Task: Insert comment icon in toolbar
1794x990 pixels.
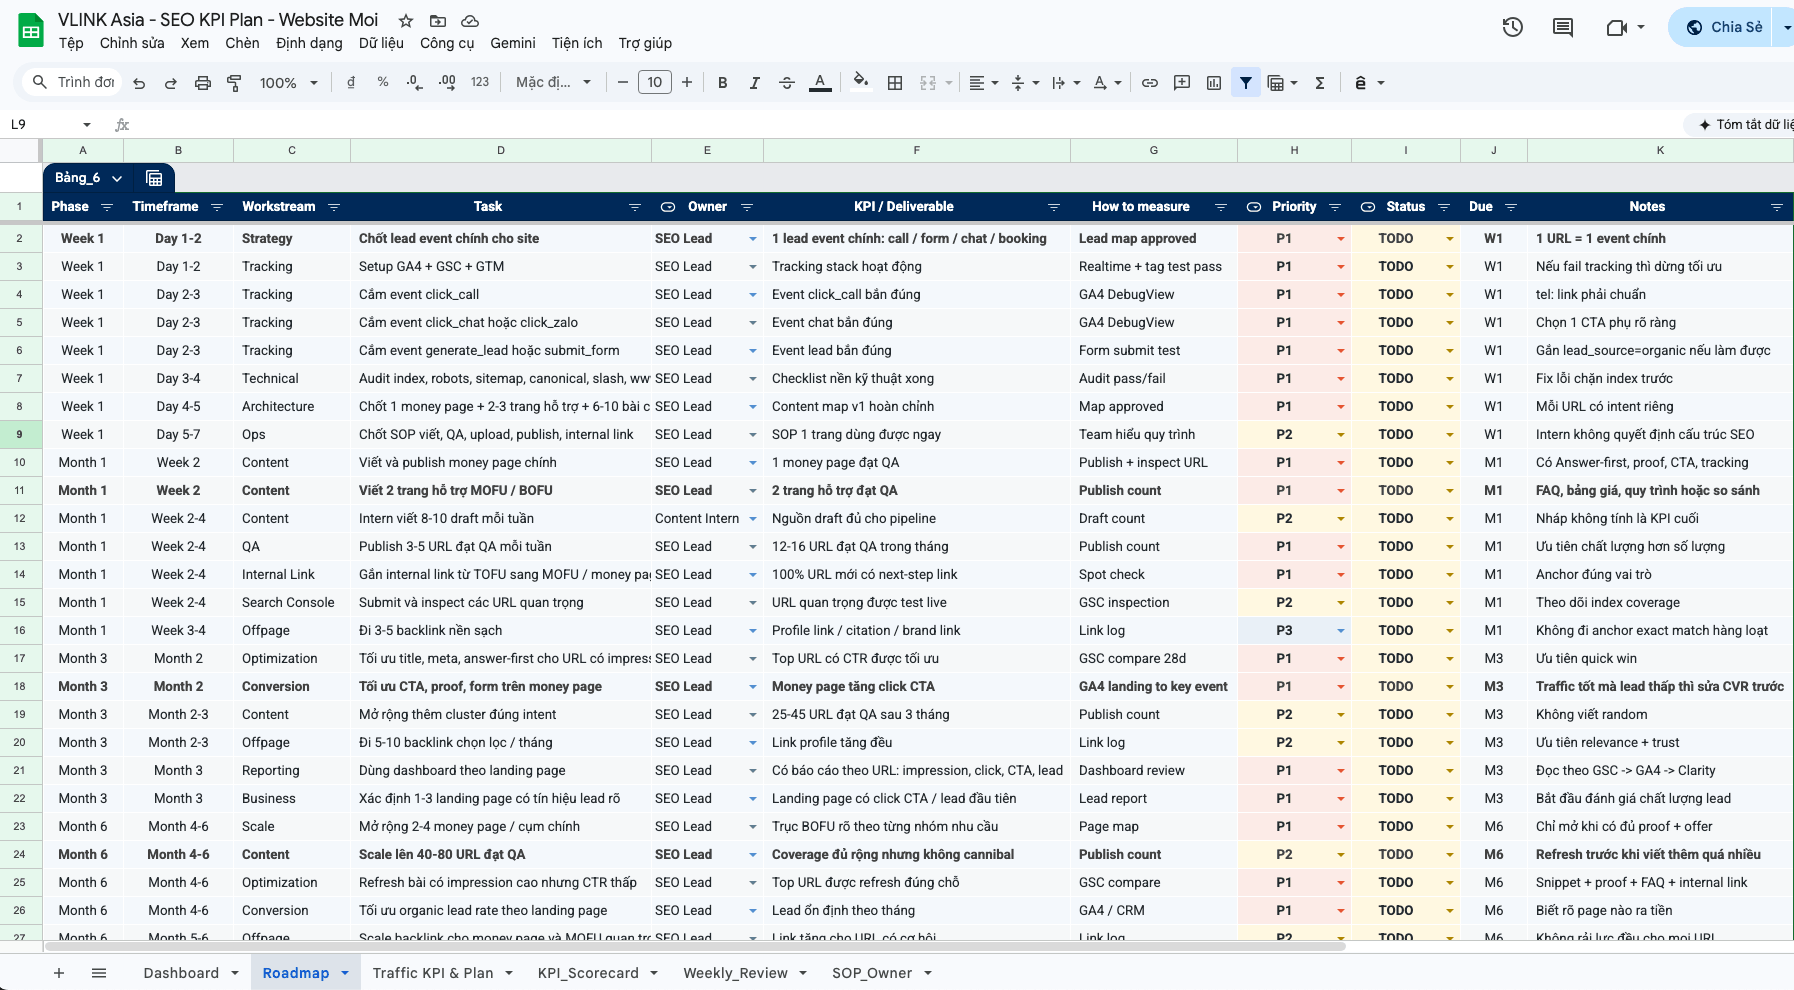Action: click(1182, 83)
